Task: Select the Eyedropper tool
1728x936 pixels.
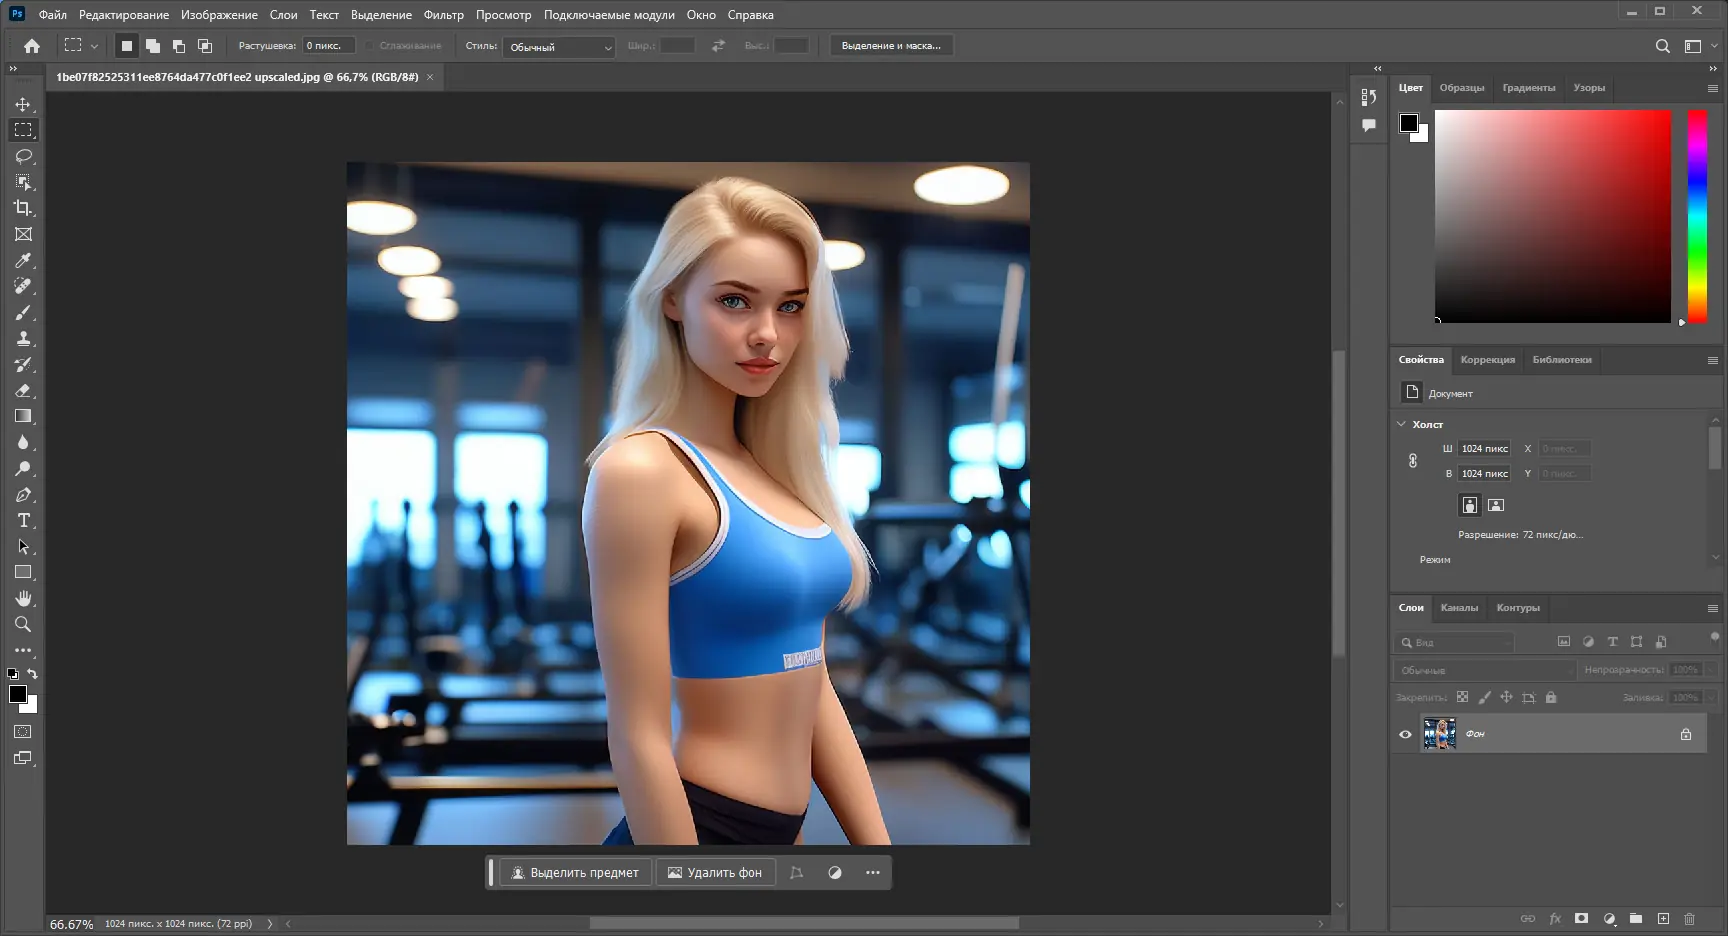Action: coord(23,260)
